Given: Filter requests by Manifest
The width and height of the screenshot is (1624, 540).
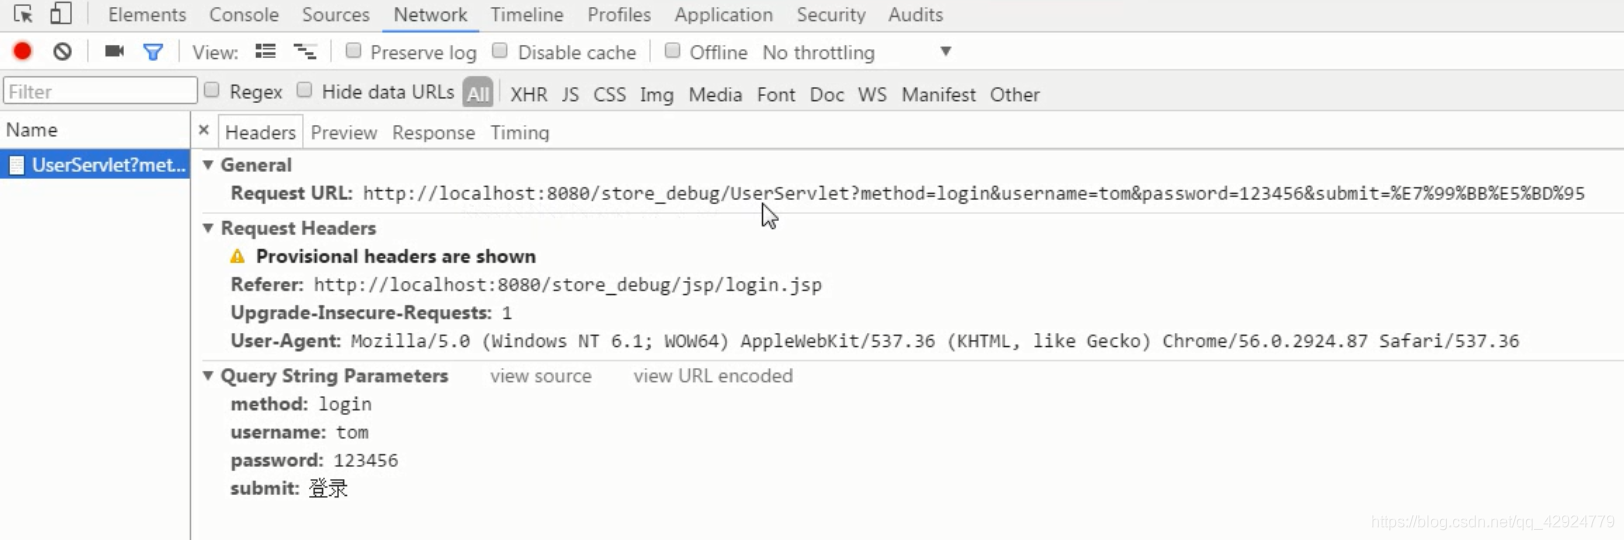Looking at the screenshot, I should click(938, 94).
